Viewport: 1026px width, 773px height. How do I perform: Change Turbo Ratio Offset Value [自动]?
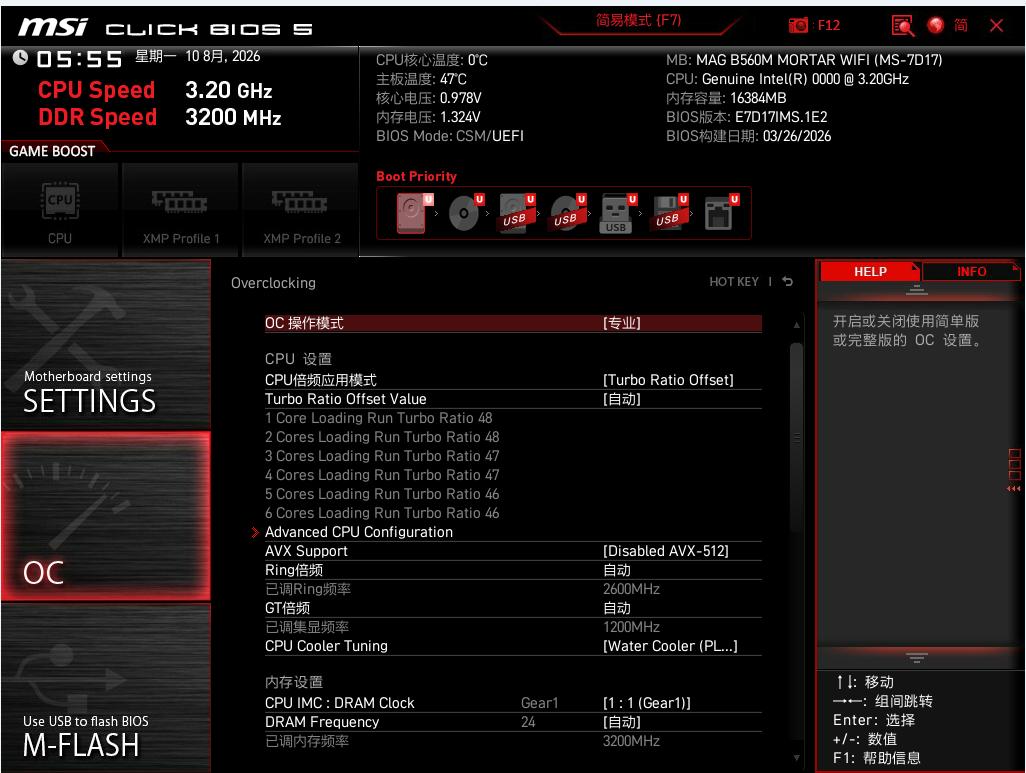513,399
